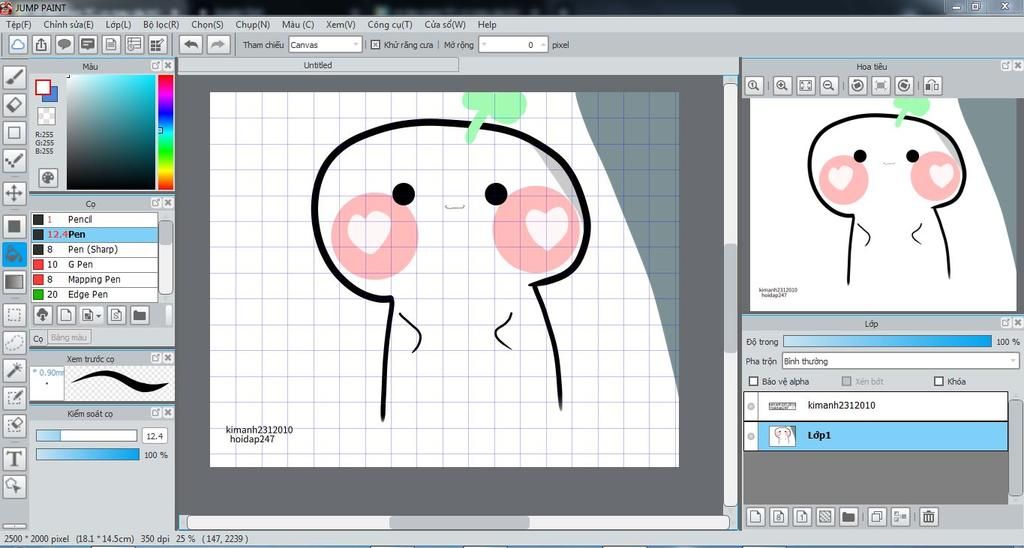The height and width of the screenshot is (548, 1024).
Task: Select the Bucket fill tool
Action: click(x=14, y=254)
